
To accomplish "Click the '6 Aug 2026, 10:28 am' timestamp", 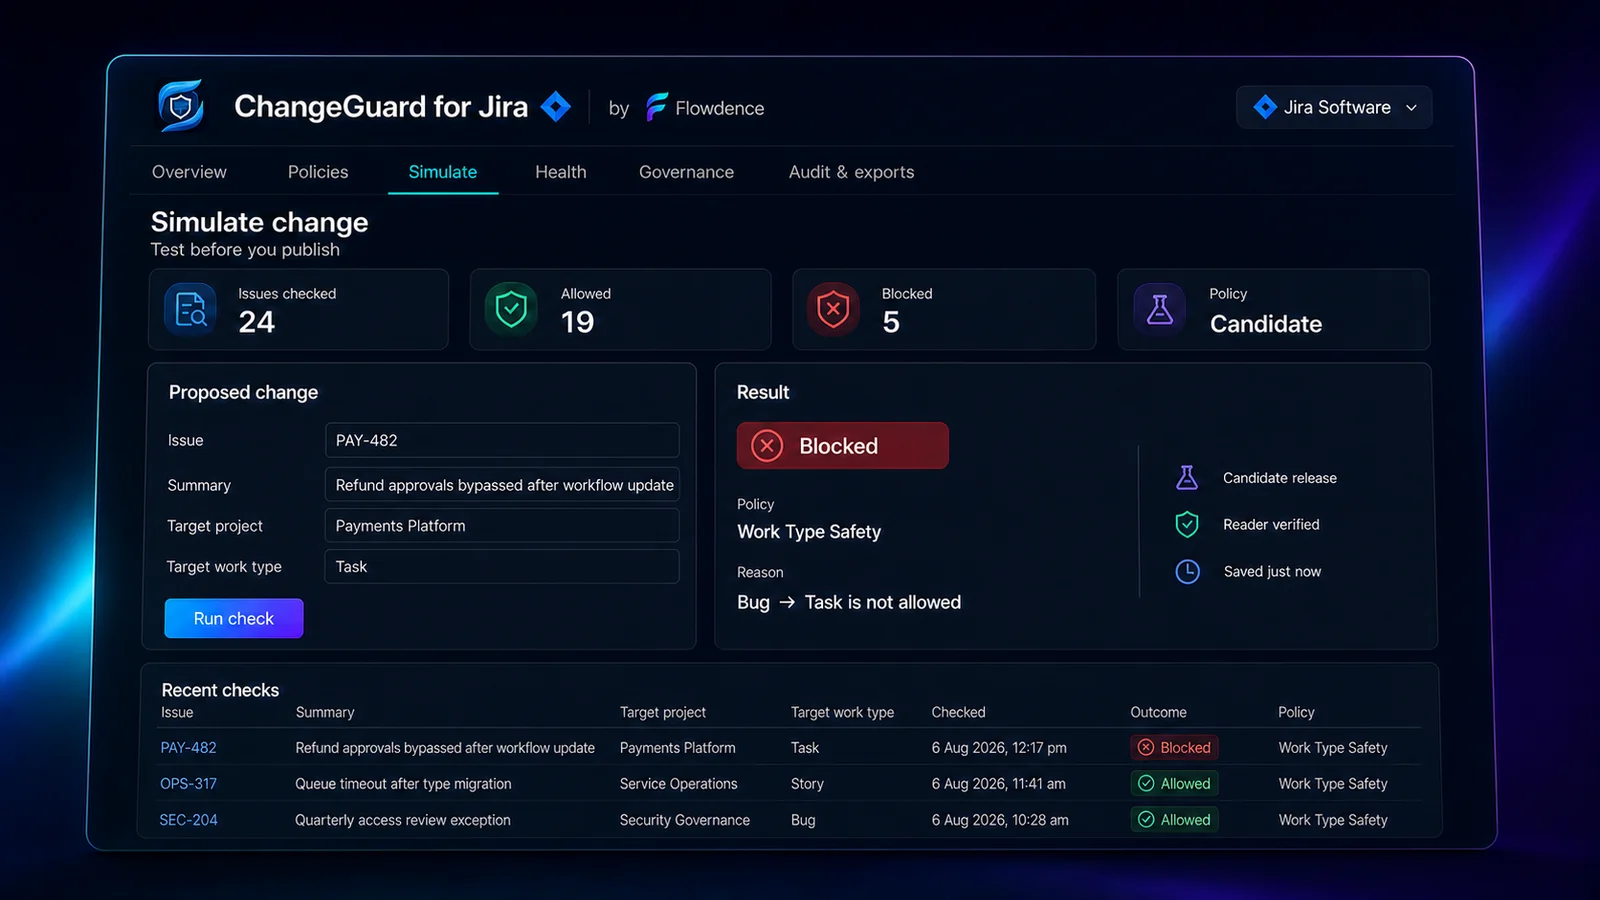I will (x=1000, y=820).
